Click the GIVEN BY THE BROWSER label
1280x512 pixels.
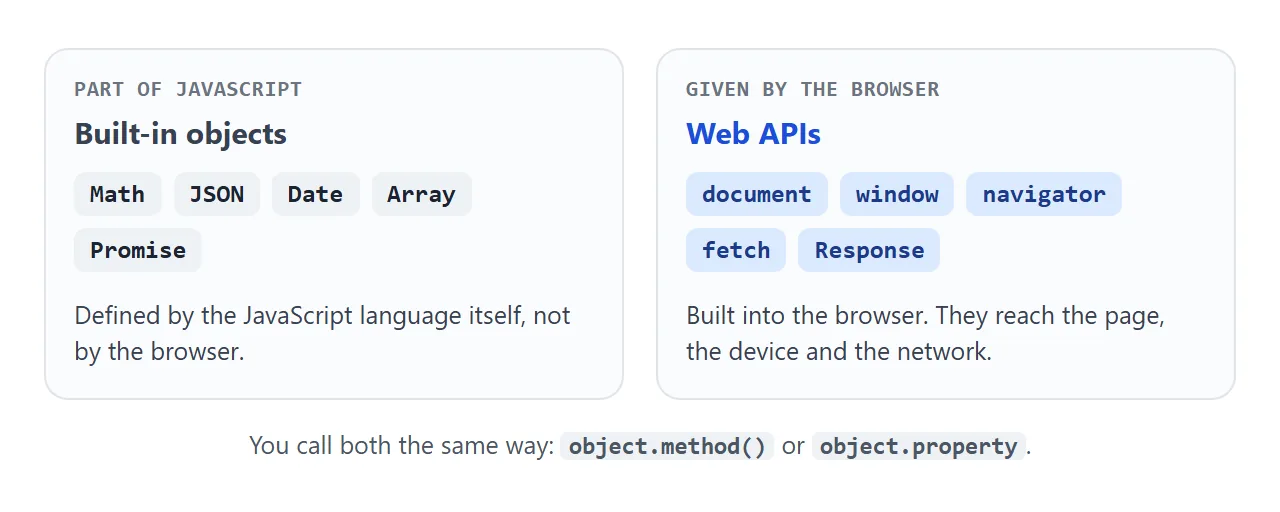click(x=812, y=89)
